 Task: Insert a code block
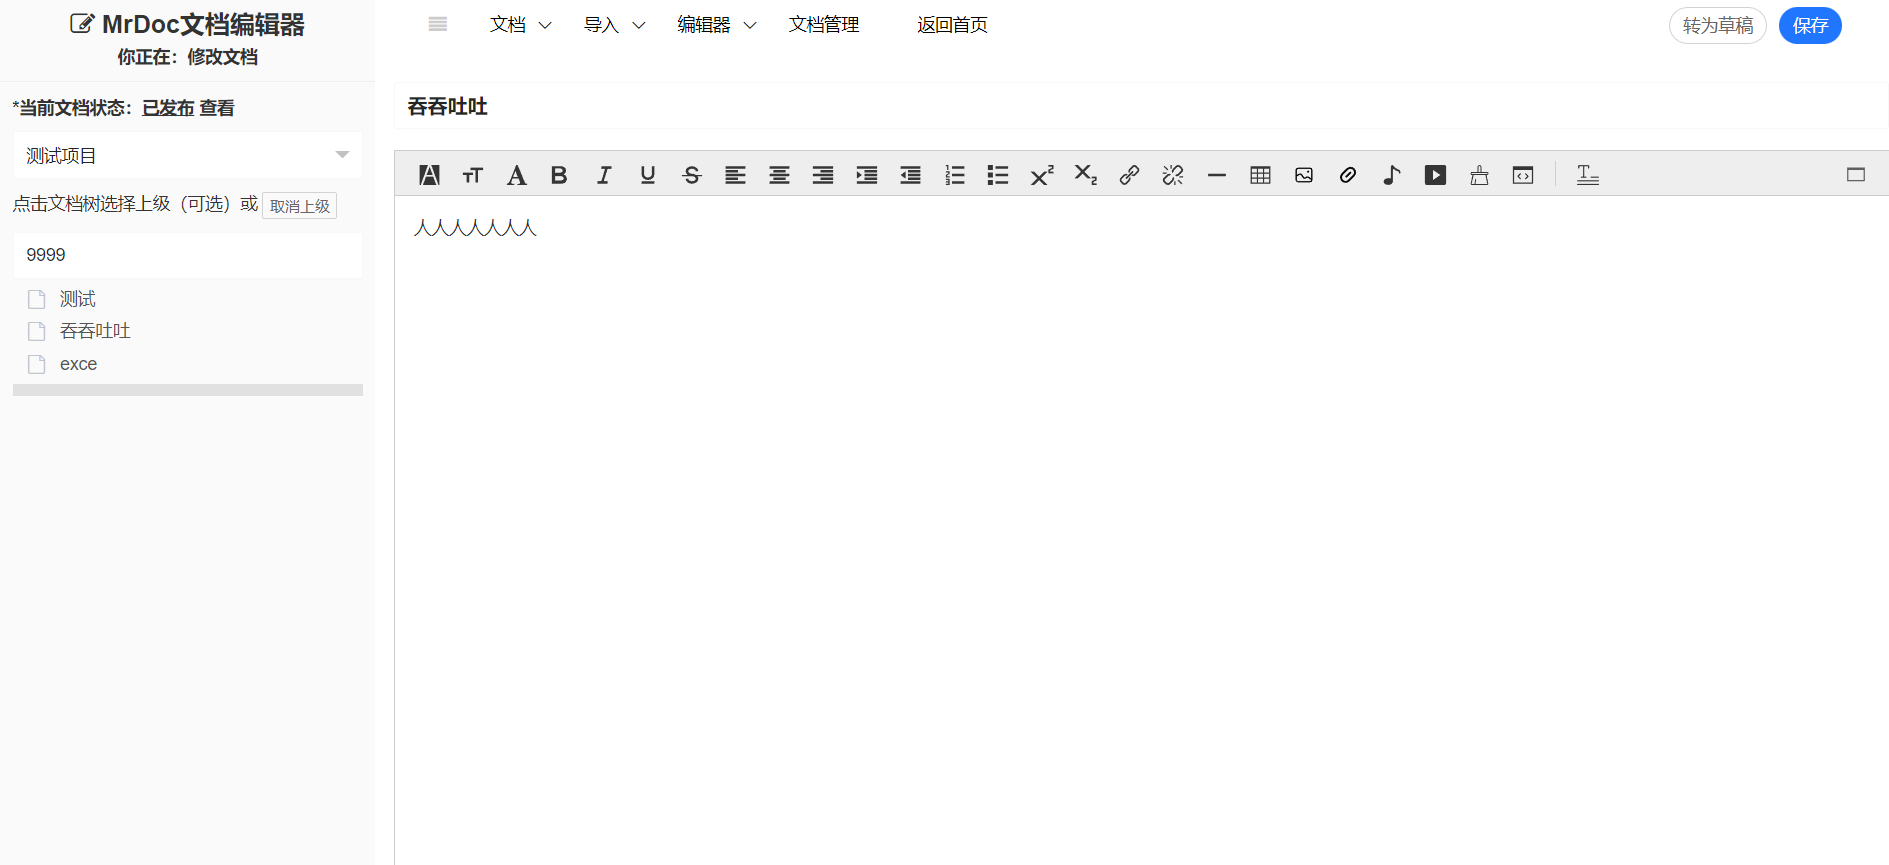point(1523,175)
